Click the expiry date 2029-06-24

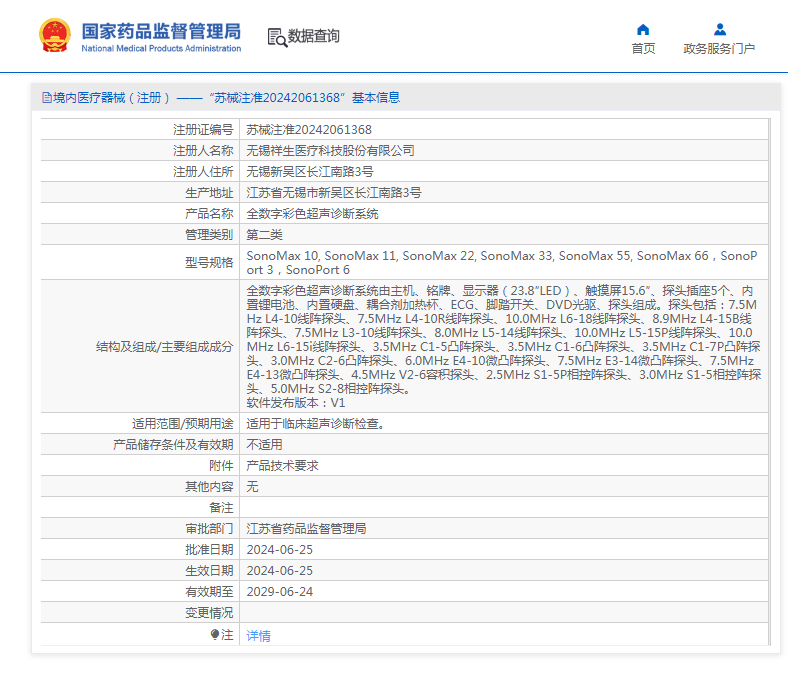pos(280,592)
